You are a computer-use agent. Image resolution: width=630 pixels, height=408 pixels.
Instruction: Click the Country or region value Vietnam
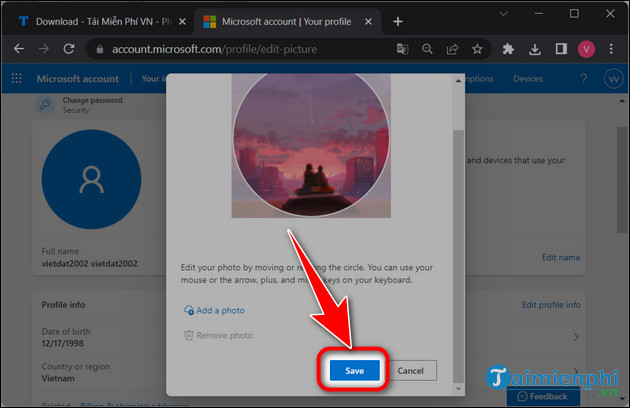58,379
